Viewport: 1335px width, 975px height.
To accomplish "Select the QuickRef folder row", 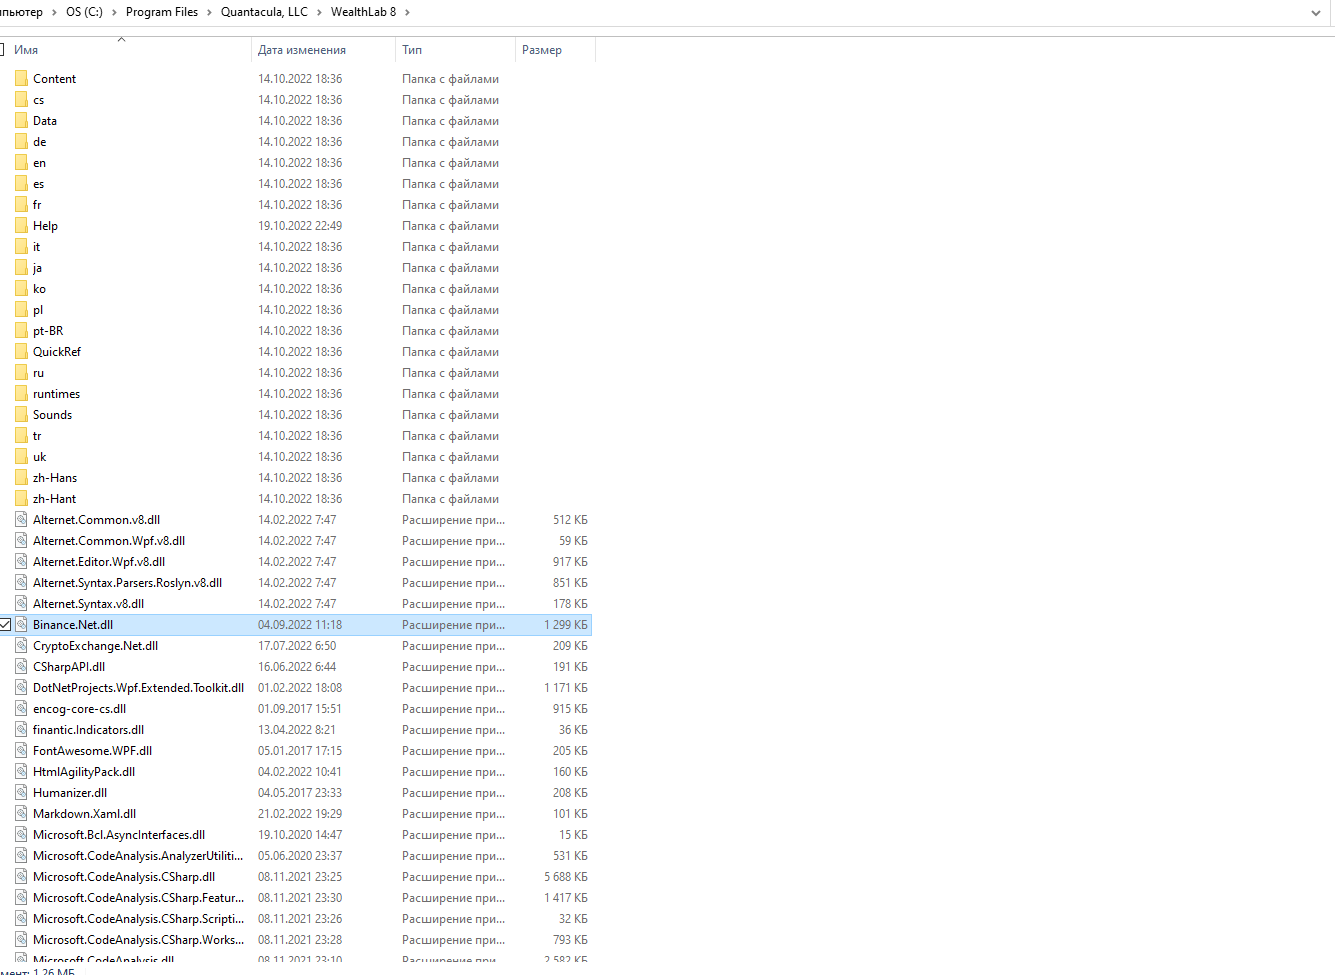I will click(57, 351).
